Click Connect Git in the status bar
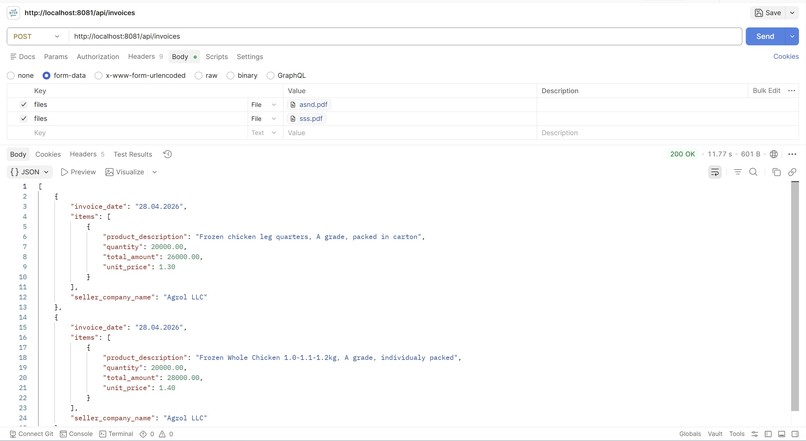 31,434
